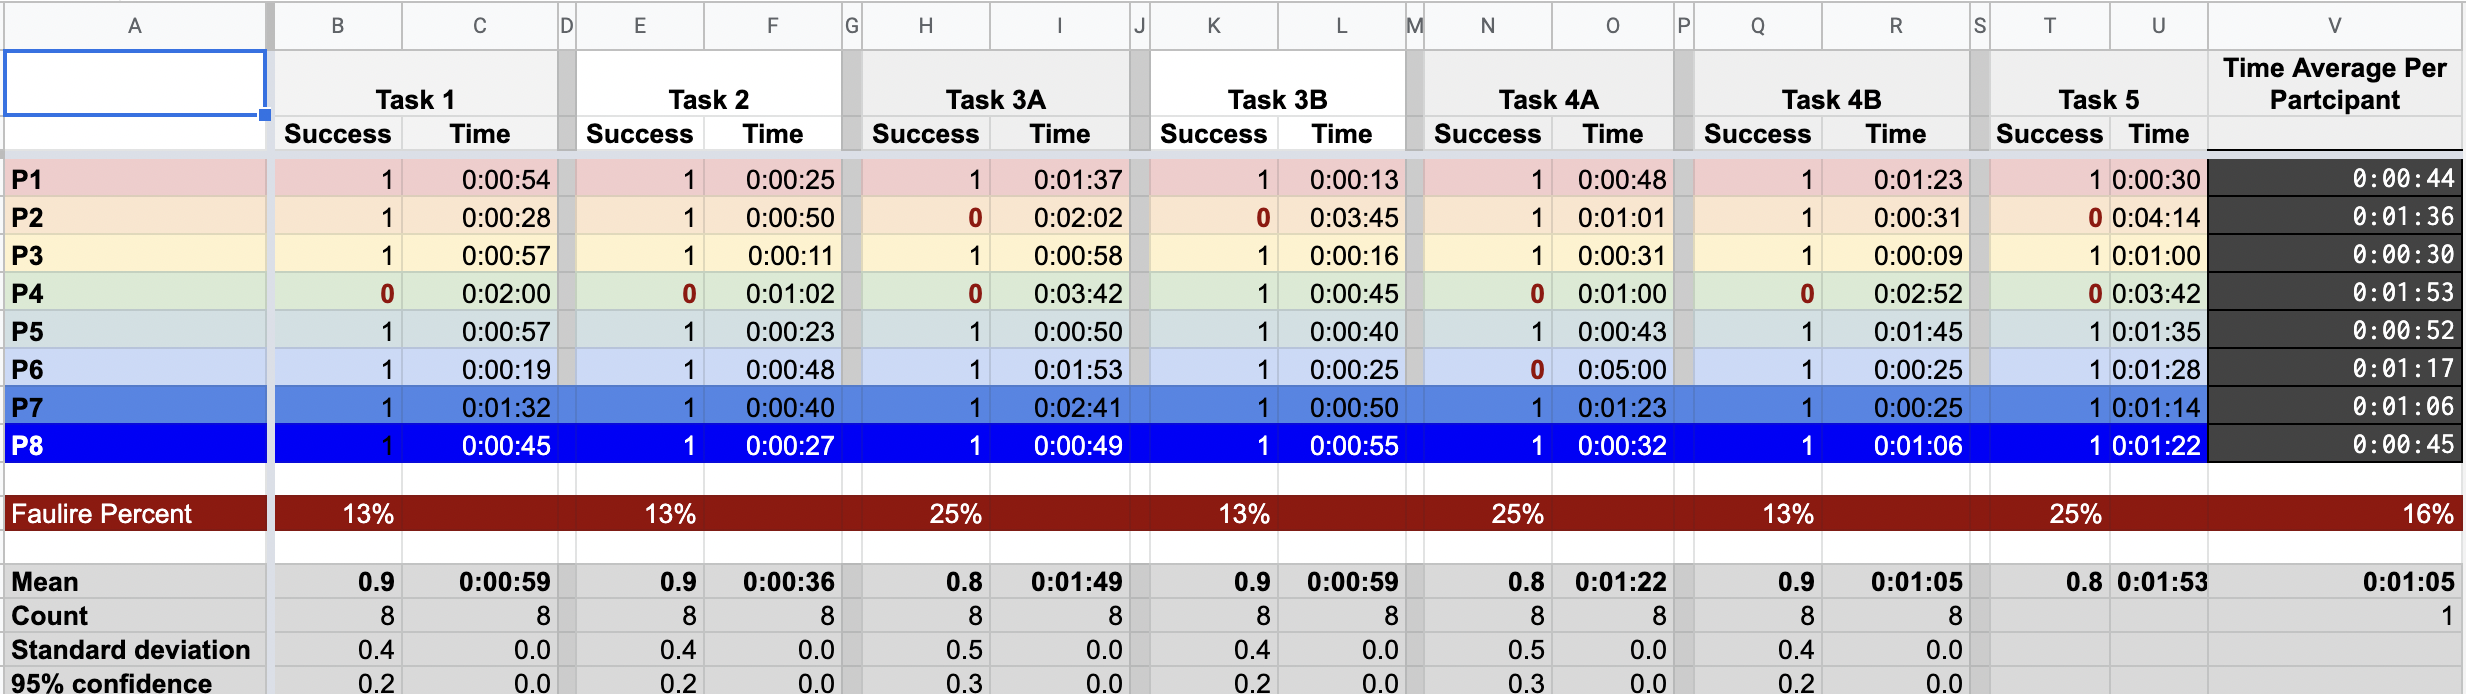Select P1 time average 0:00:44
Screen dimensions: 2466x694
pyautogui.click(x=2334, y=179)
